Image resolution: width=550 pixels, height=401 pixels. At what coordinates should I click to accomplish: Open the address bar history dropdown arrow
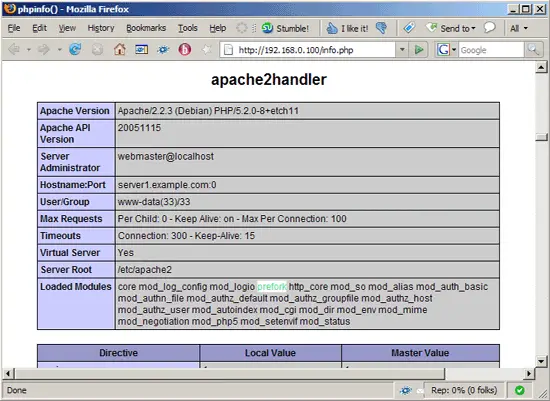[402, 50]
